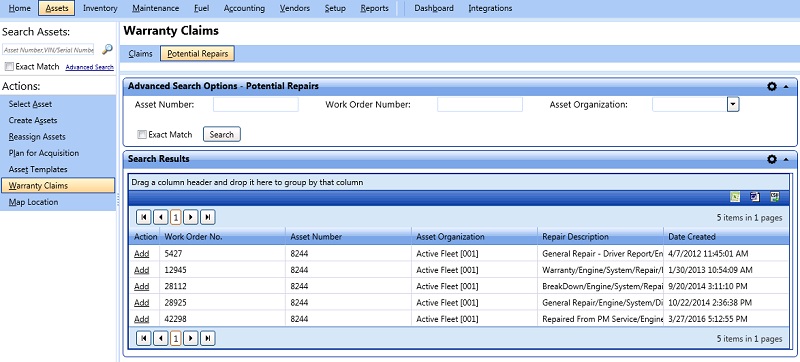800x362 pixels.
Task: Click the Search button
Action: click(221, 135)
